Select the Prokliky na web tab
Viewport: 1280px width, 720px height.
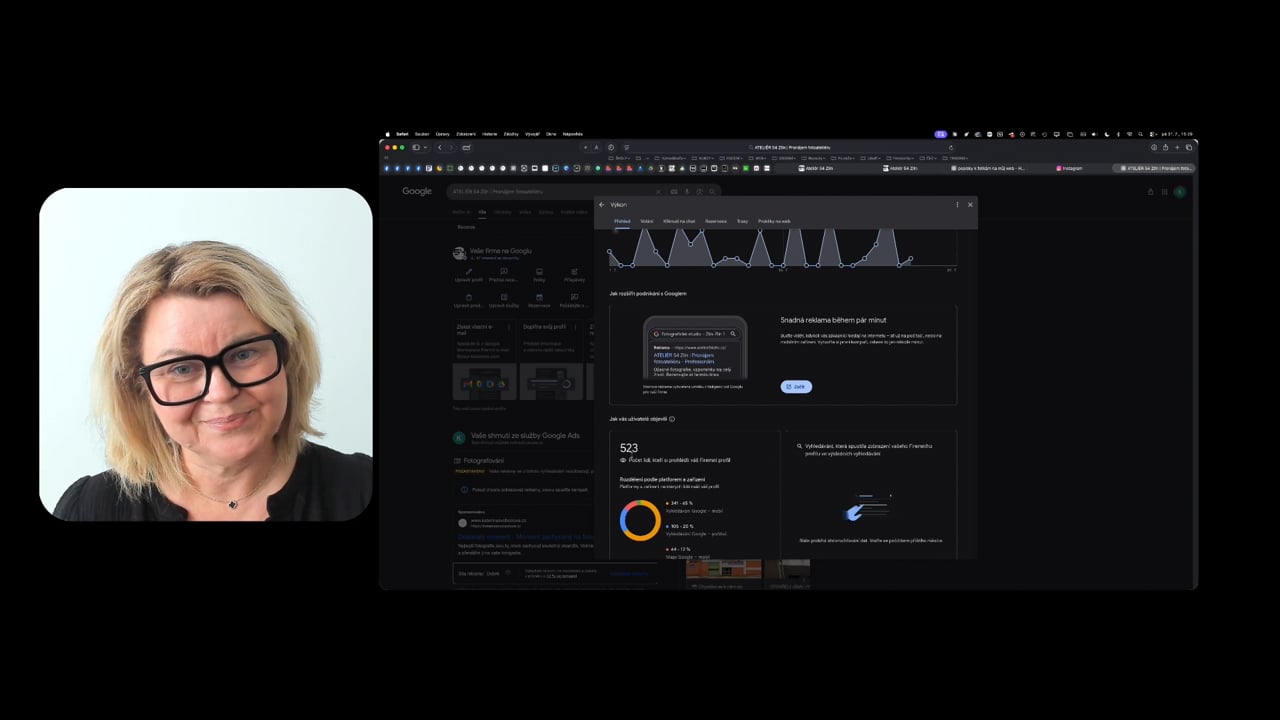point(774,221)
